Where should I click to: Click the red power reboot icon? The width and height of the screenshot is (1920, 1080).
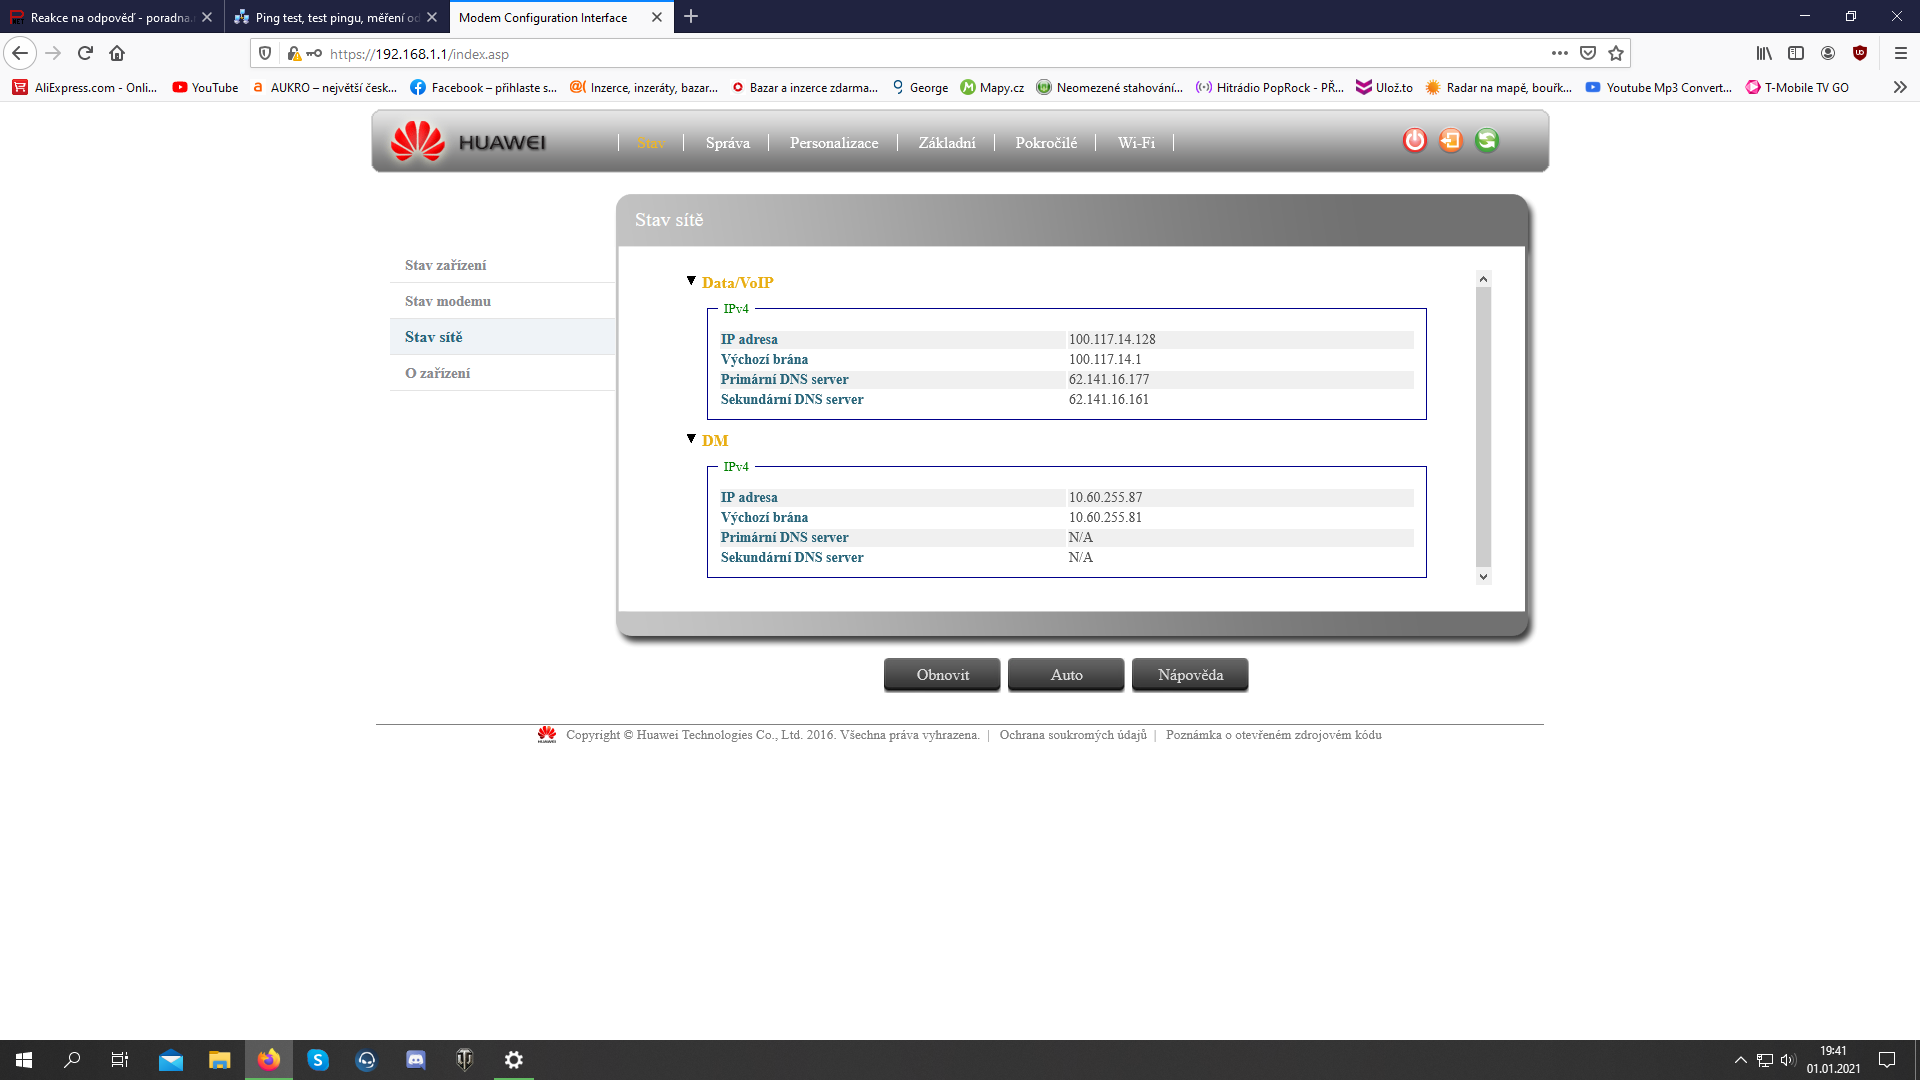(1414, 141)
